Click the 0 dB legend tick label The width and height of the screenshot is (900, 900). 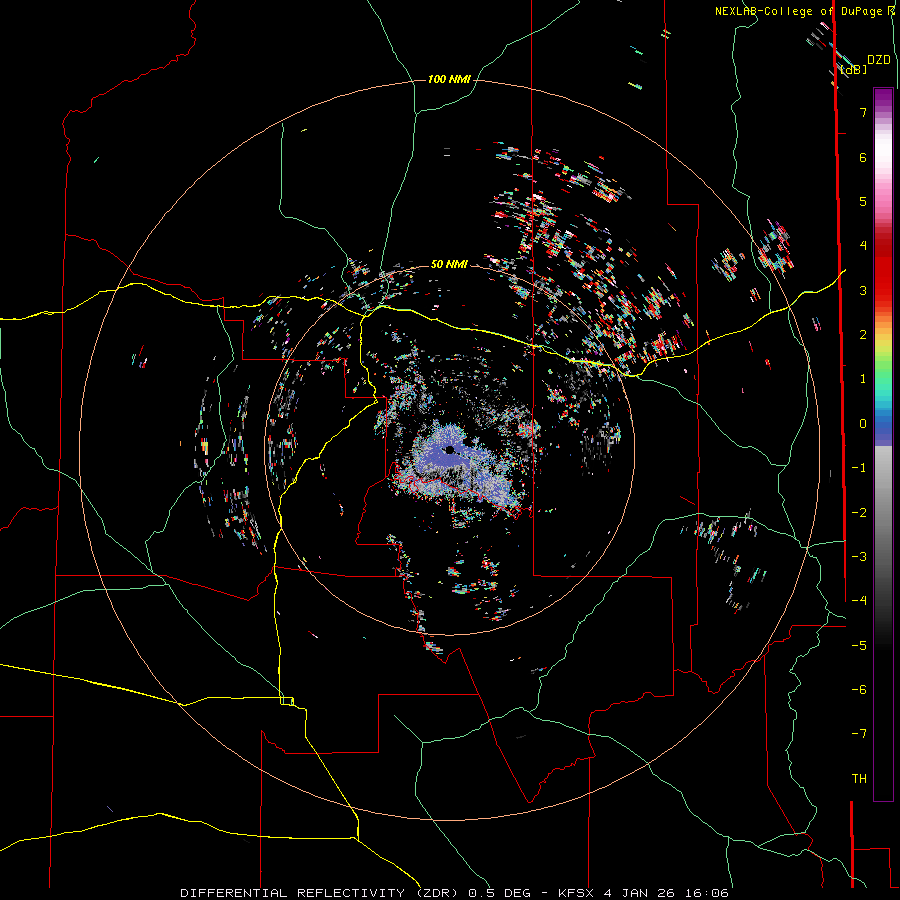click(x=863, y=424)
